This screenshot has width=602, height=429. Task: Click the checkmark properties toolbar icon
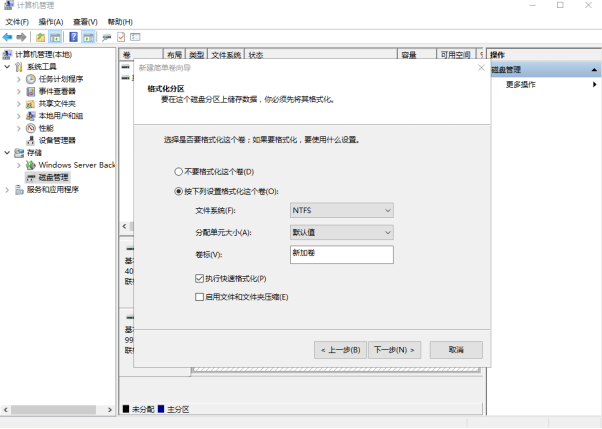pos(121,37)
